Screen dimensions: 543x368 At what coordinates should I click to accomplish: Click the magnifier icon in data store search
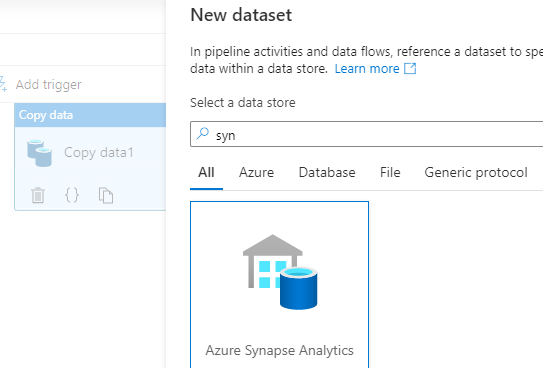[203, 133]
